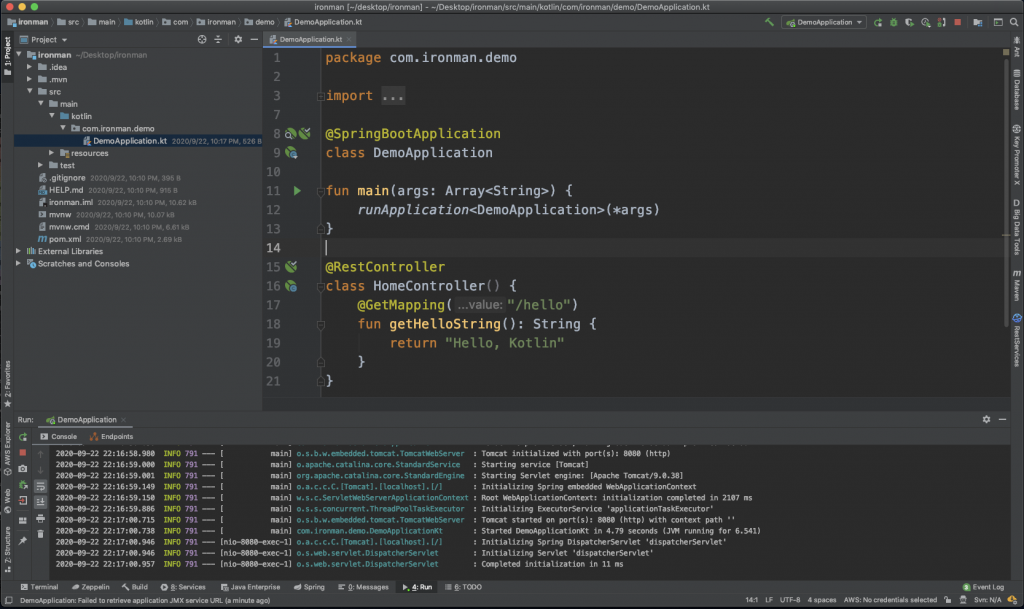This screenshot has width=1024, height=609.
Task: Open the Build tool window
Action: point(135,587)
